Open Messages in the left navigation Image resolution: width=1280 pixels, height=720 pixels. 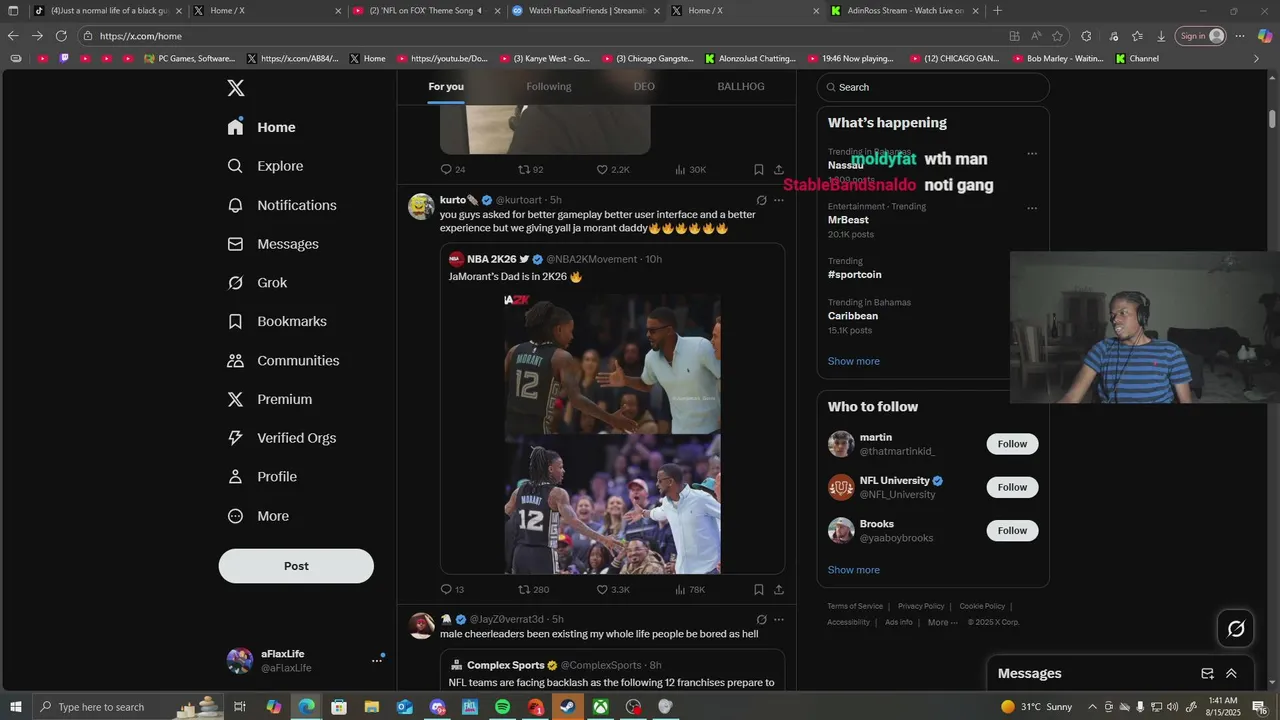pos(273,244)
